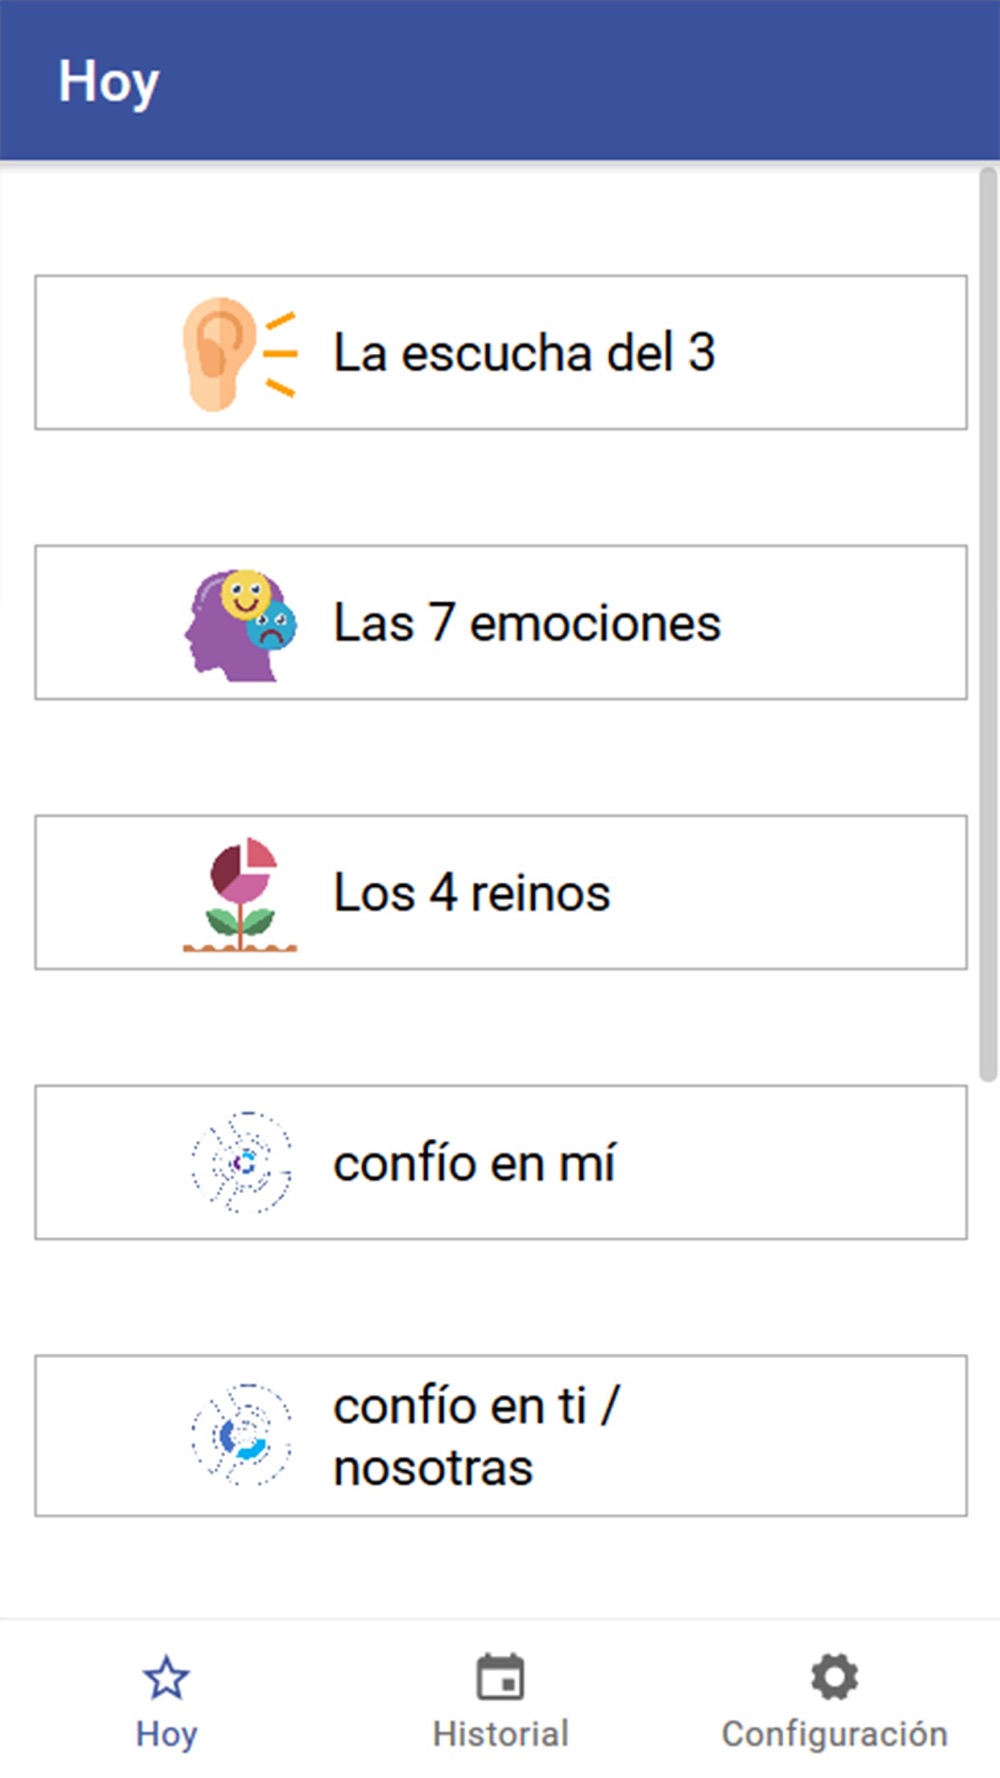
Task: Select the Hoy tab label at bottom
Action: click(166, 1734)
